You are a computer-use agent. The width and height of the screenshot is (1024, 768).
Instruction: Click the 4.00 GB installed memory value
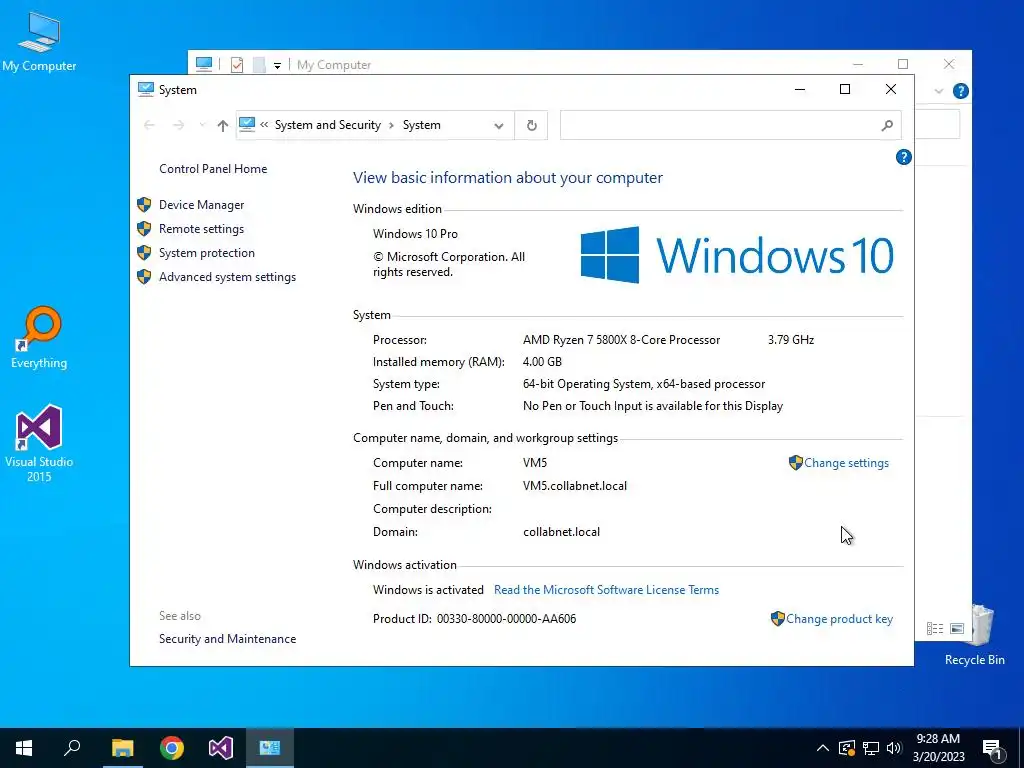[x=542, y=362]
